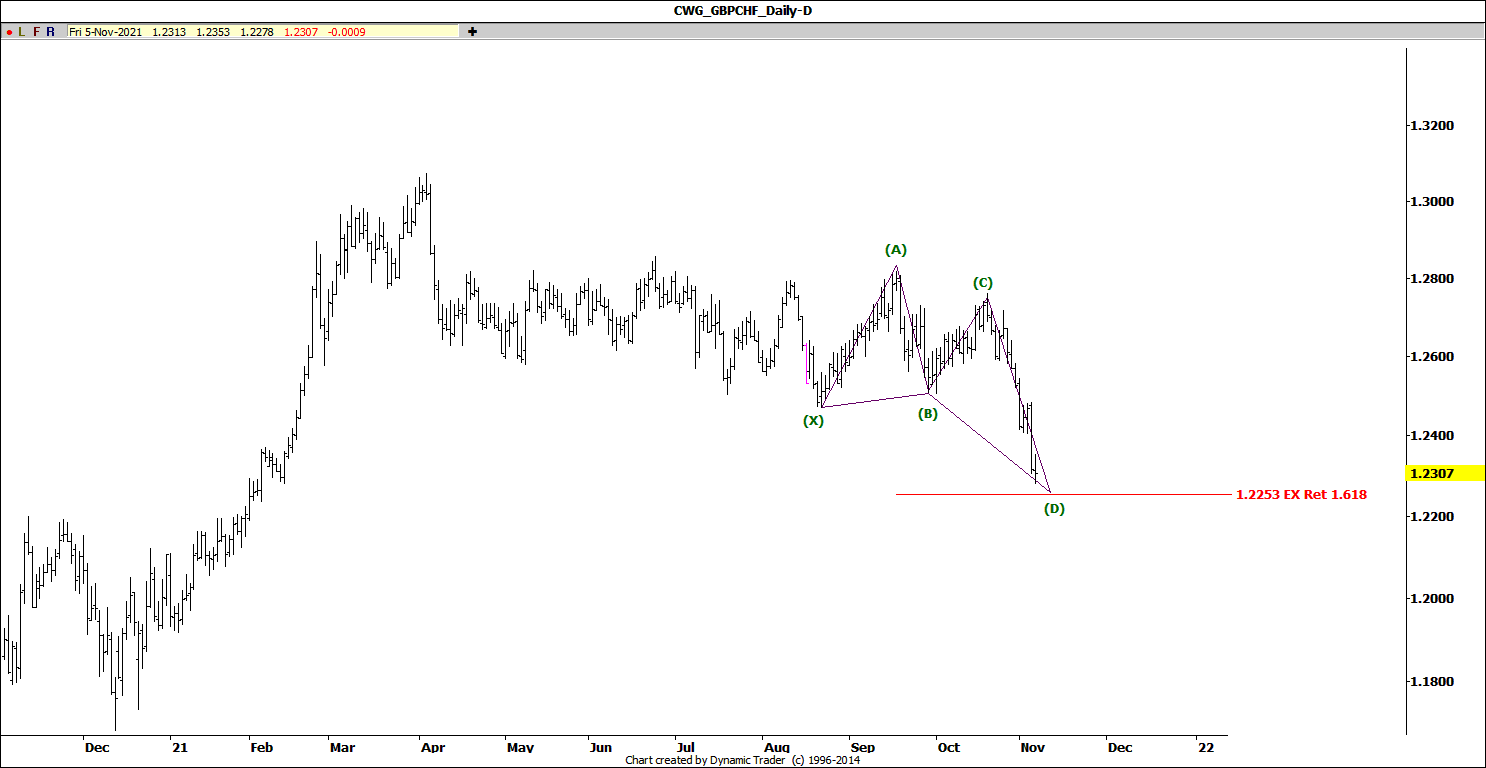Click the May label on time axis
1486x768 pixels.
pos(520,747)
